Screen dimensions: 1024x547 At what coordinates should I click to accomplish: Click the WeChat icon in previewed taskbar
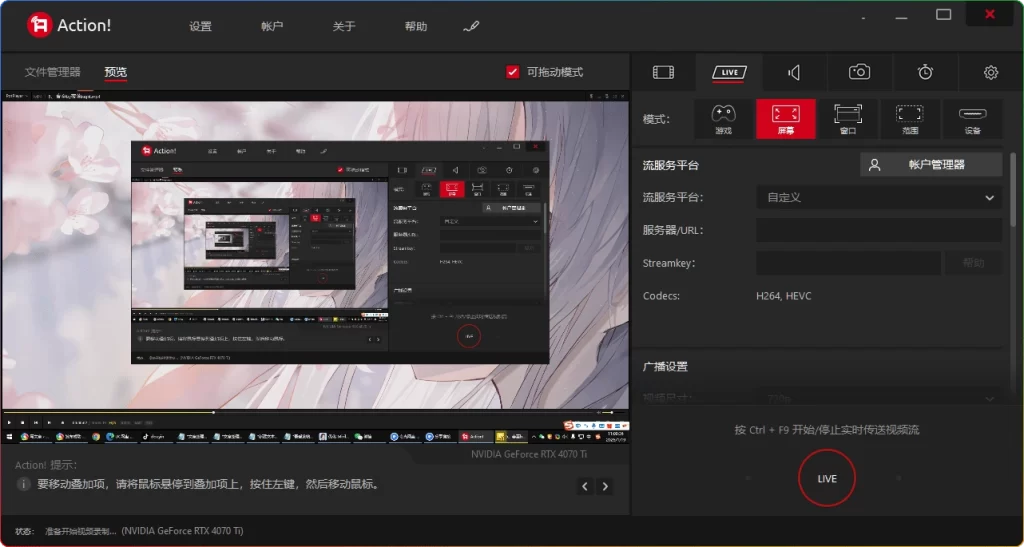tap(359, 437)
